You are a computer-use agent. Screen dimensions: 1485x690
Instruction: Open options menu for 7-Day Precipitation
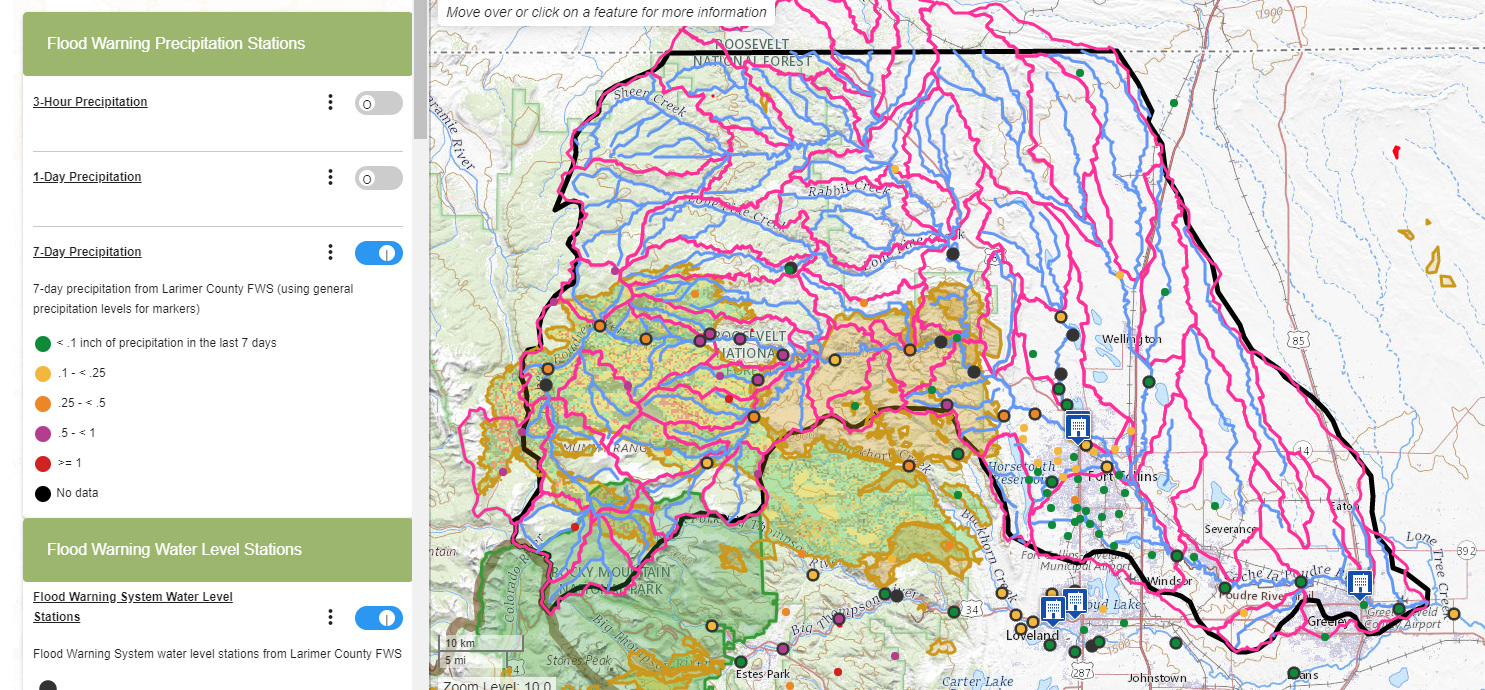pos(330,252)
